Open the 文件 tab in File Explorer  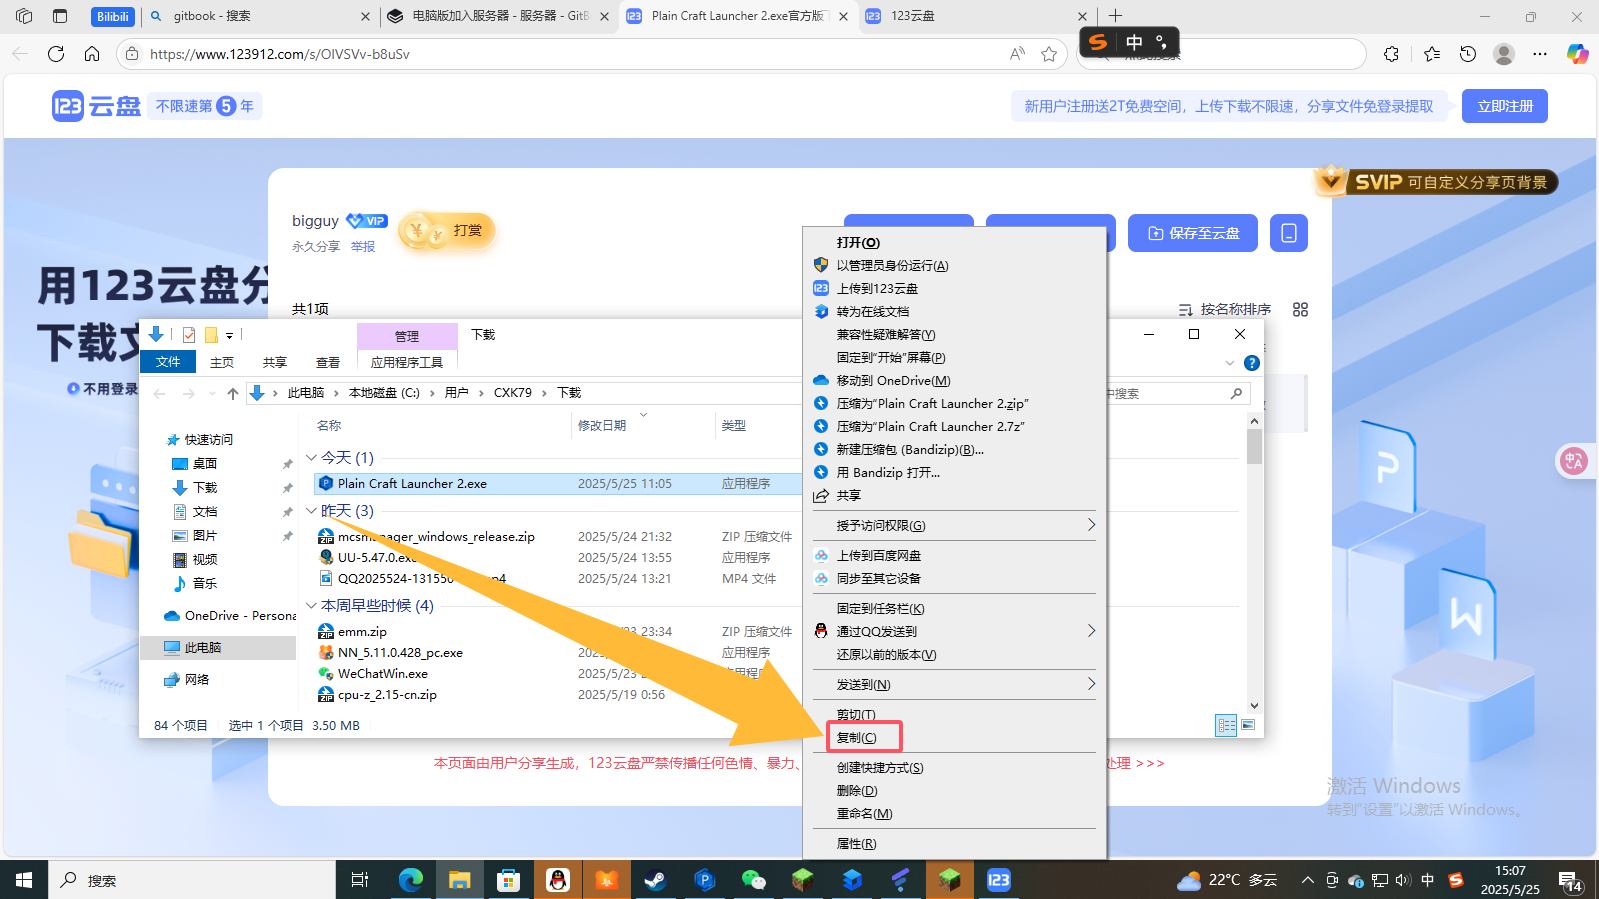[x=168, y=362]
